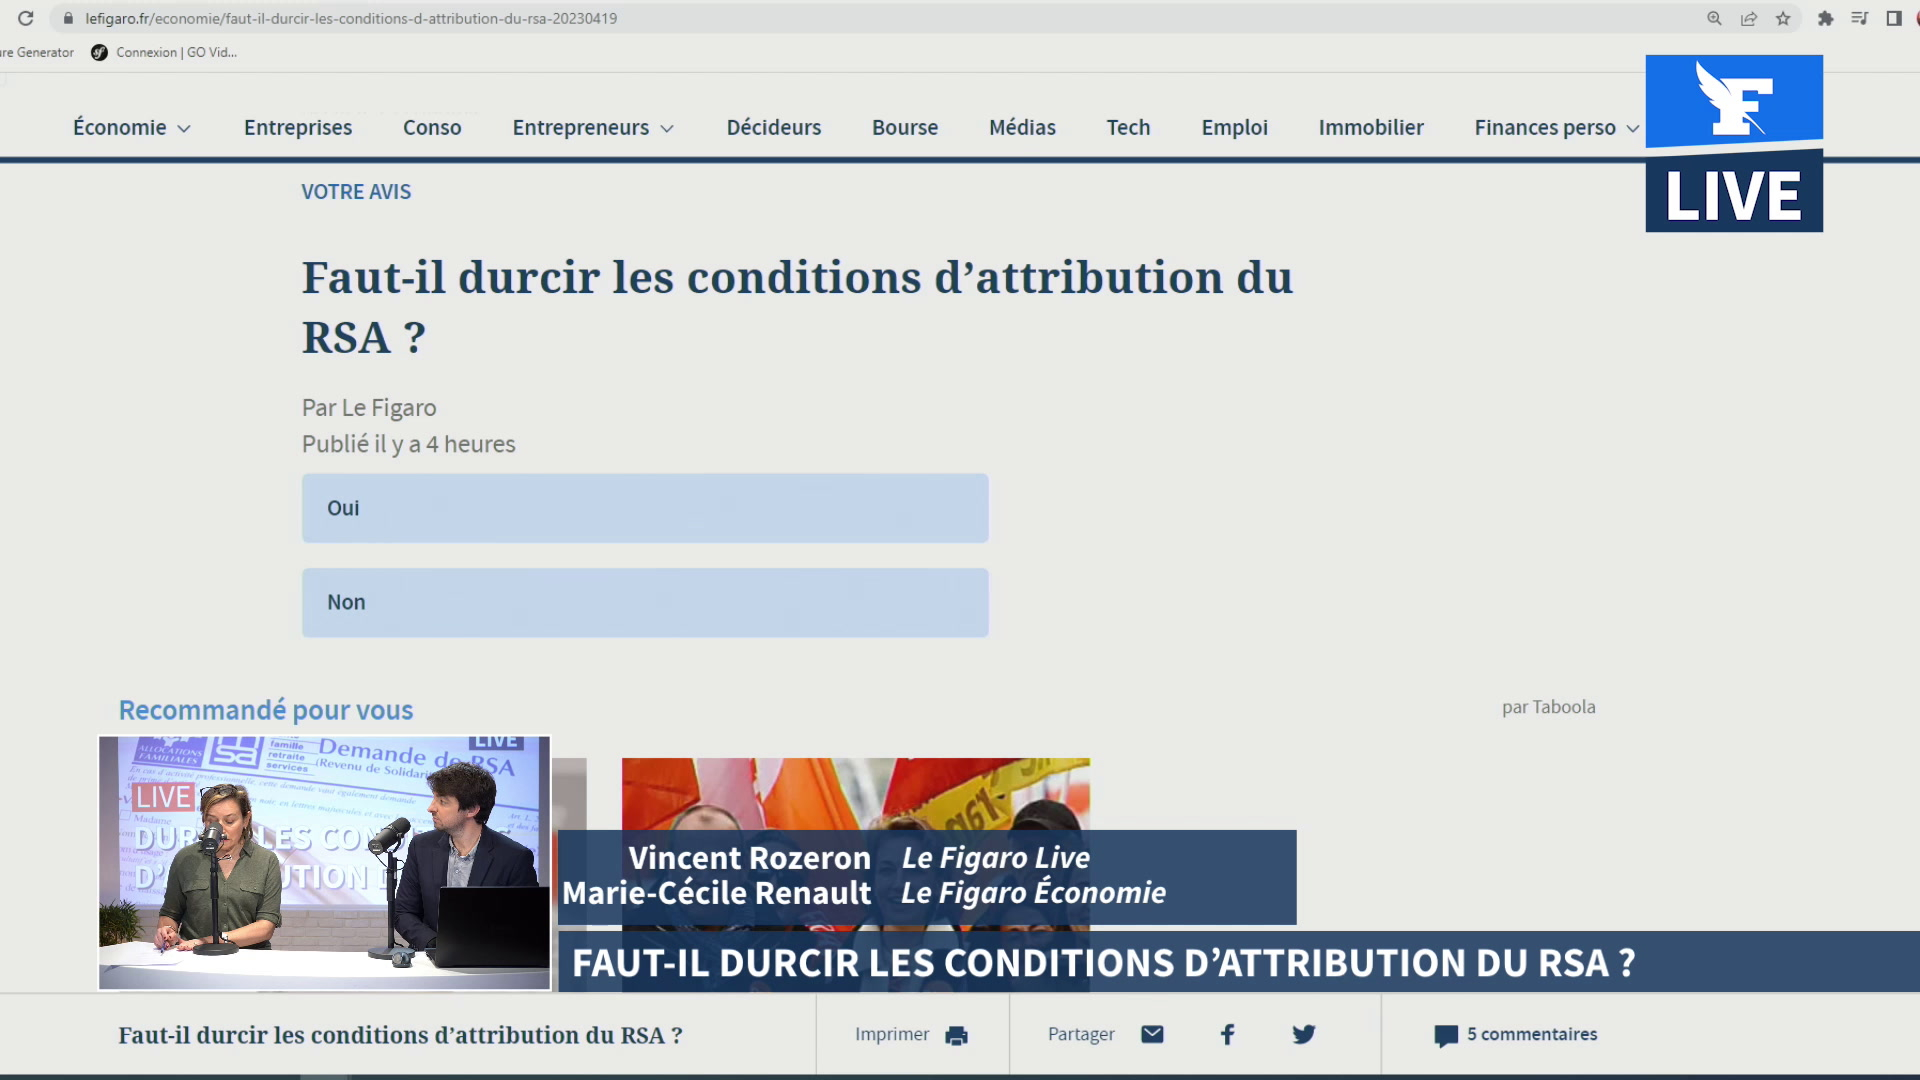
Task: Open the Entrepreneurs section
Action: 581,127
